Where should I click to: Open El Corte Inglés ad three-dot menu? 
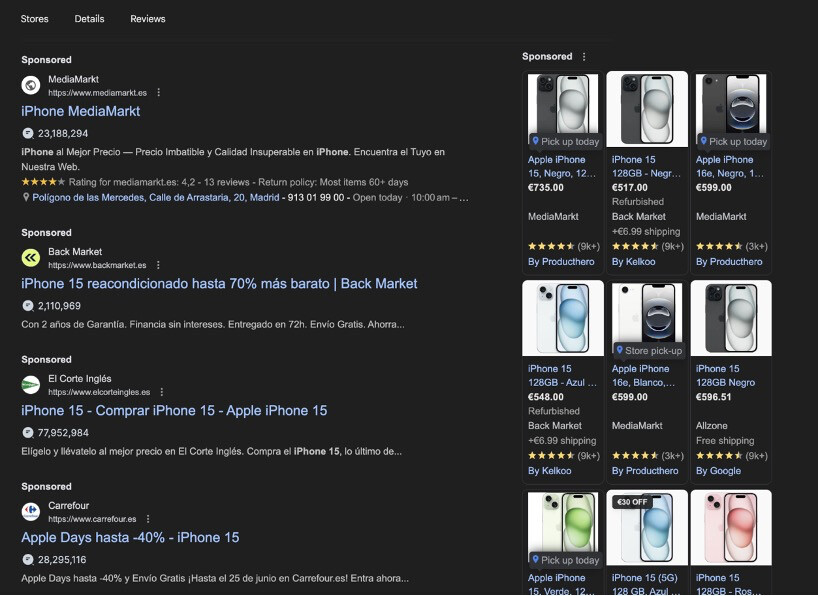click(x=162, y=392)
